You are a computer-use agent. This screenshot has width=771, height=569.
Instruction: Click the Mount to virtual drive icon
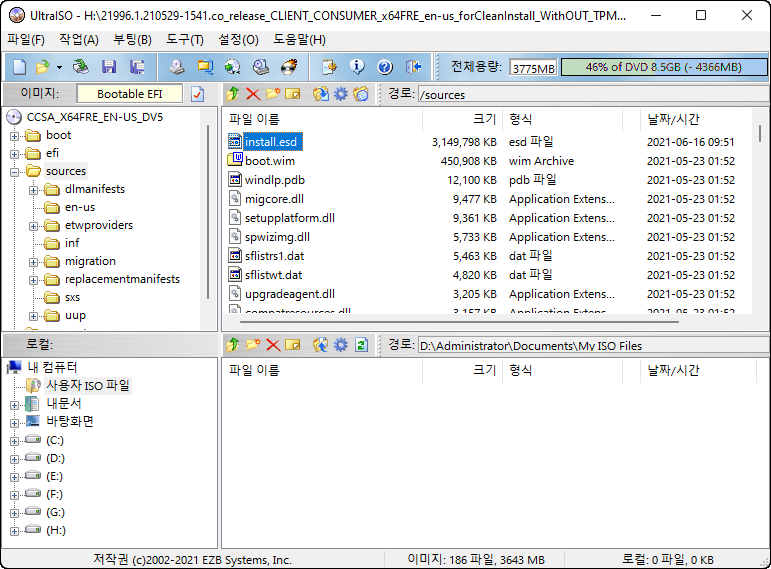click(x=261, y=67)
